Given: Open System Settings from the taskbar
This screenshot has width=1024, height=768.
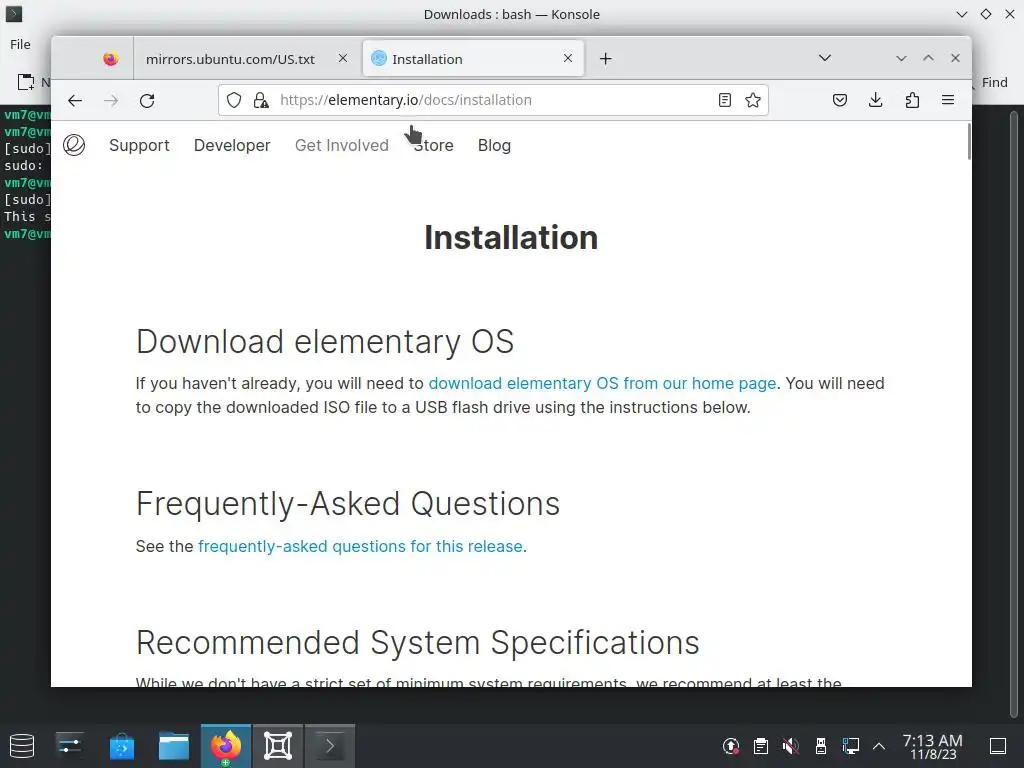Looking at the screenshot, I should [69, 746].
